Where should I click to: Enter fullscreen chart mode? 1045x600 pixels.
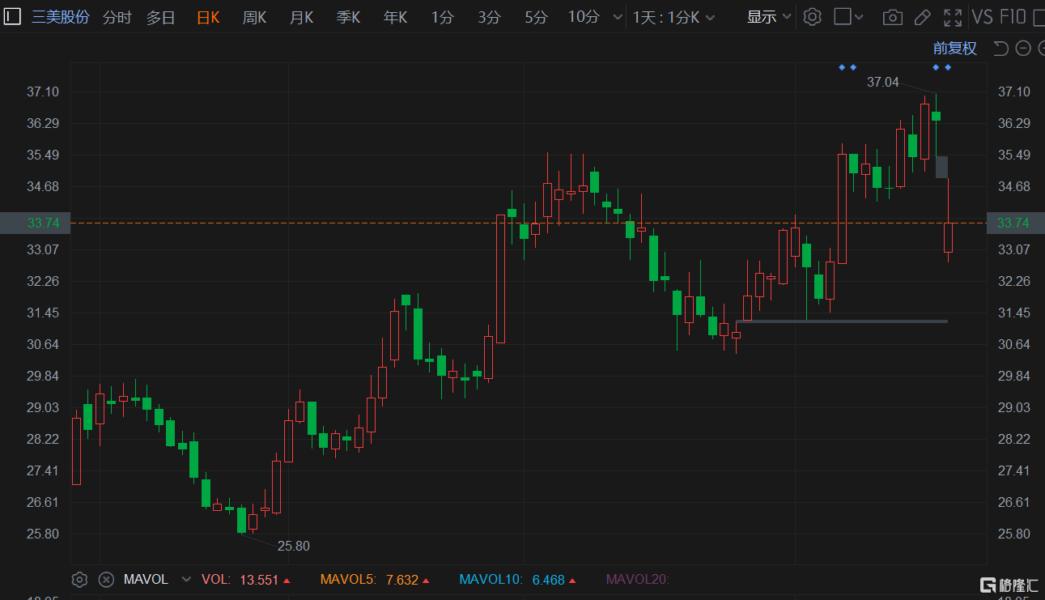(953, 17)
